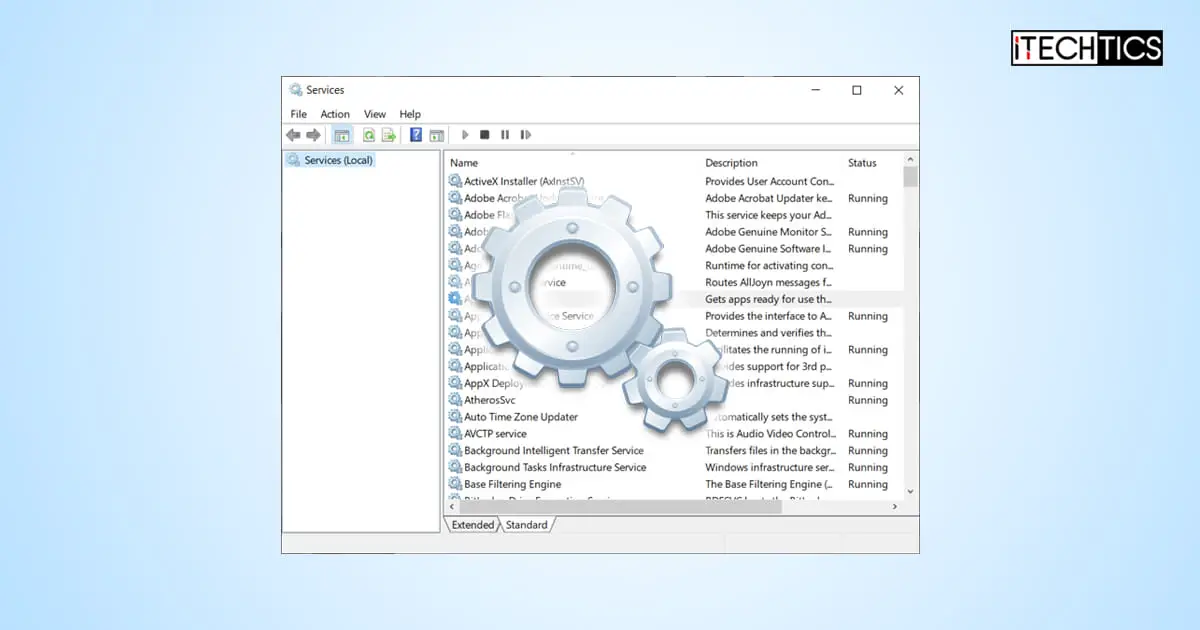Minimize the Services window
This screenshot has width=1200, height=630.
814,90
